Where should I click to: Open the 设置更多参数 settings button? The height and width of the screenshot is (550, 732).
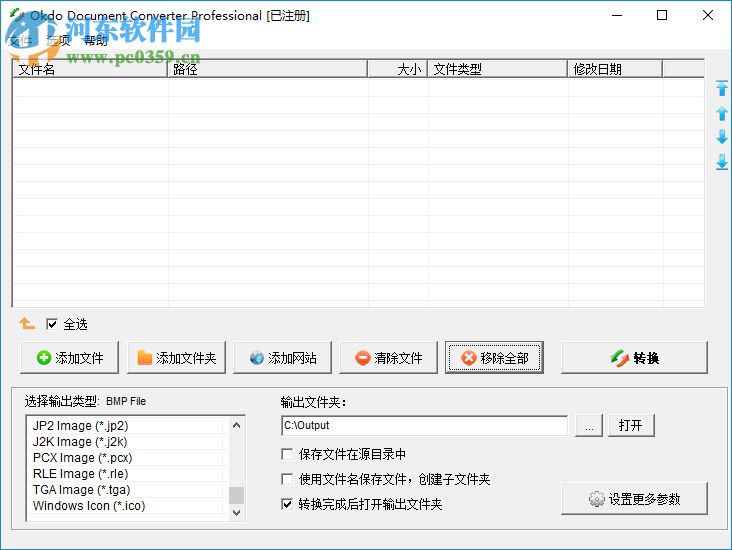click(x=634, y=499)
